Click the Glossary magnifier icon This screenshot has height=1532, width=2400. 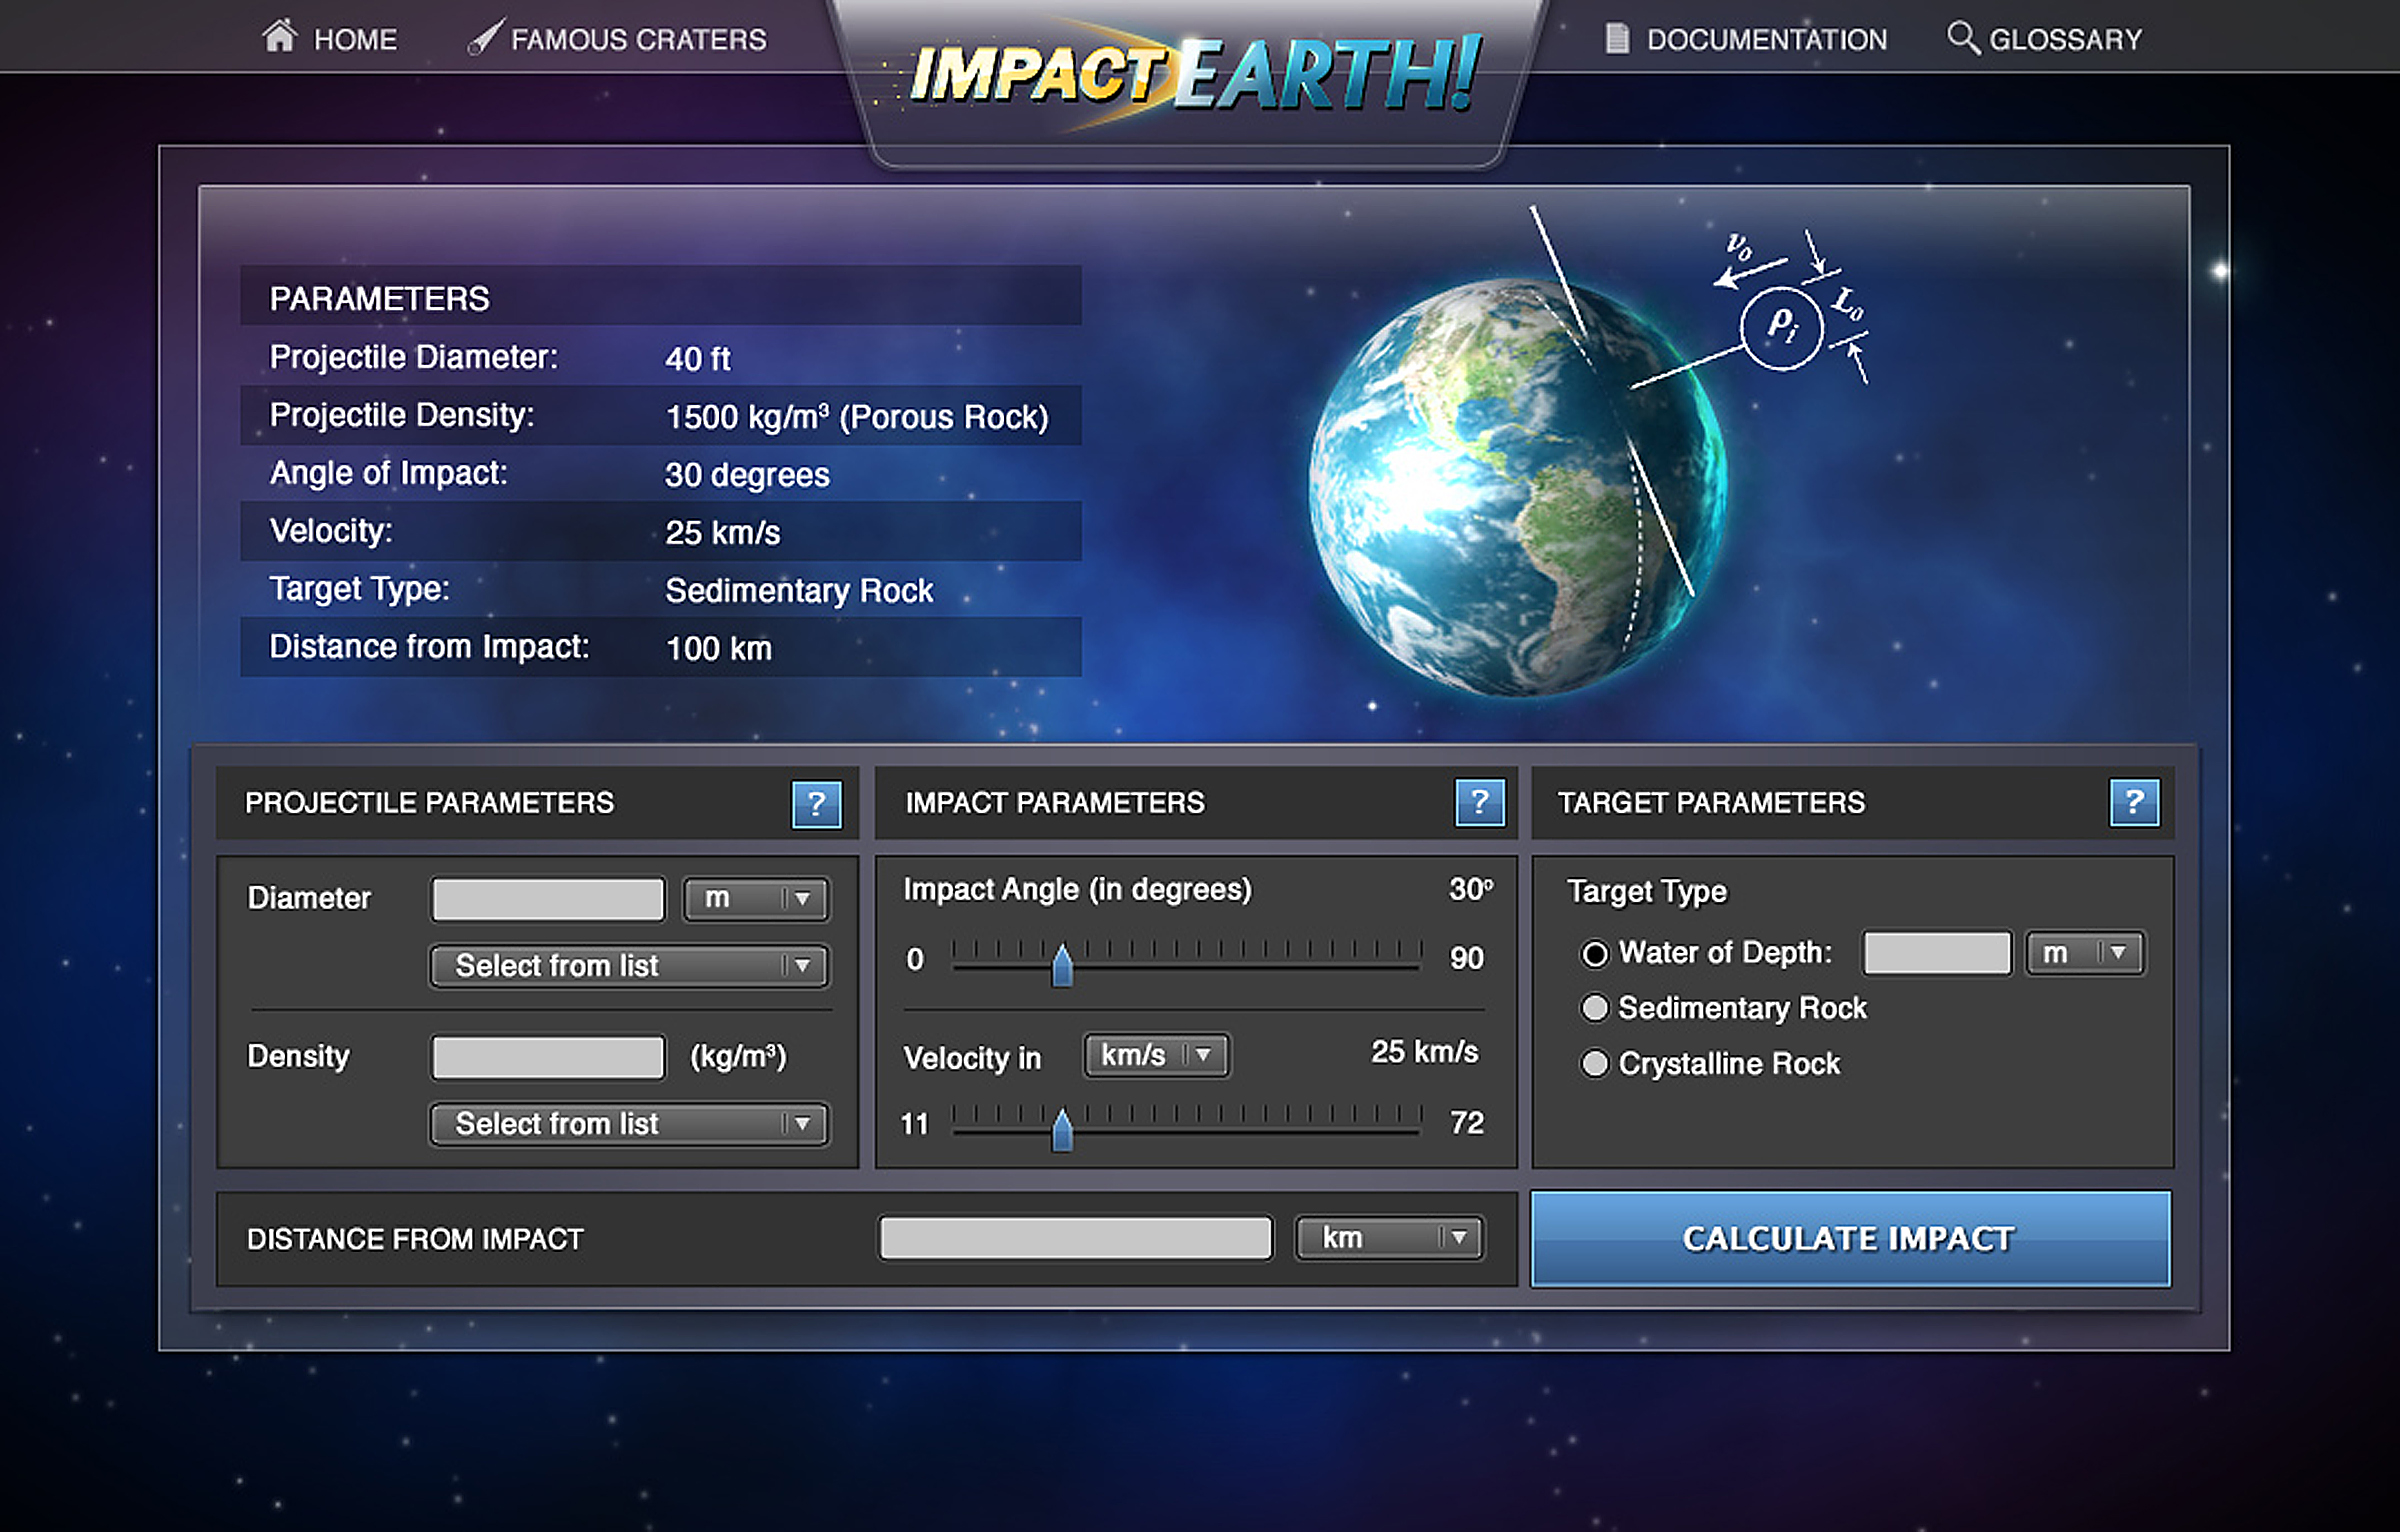click(1962, 37)
